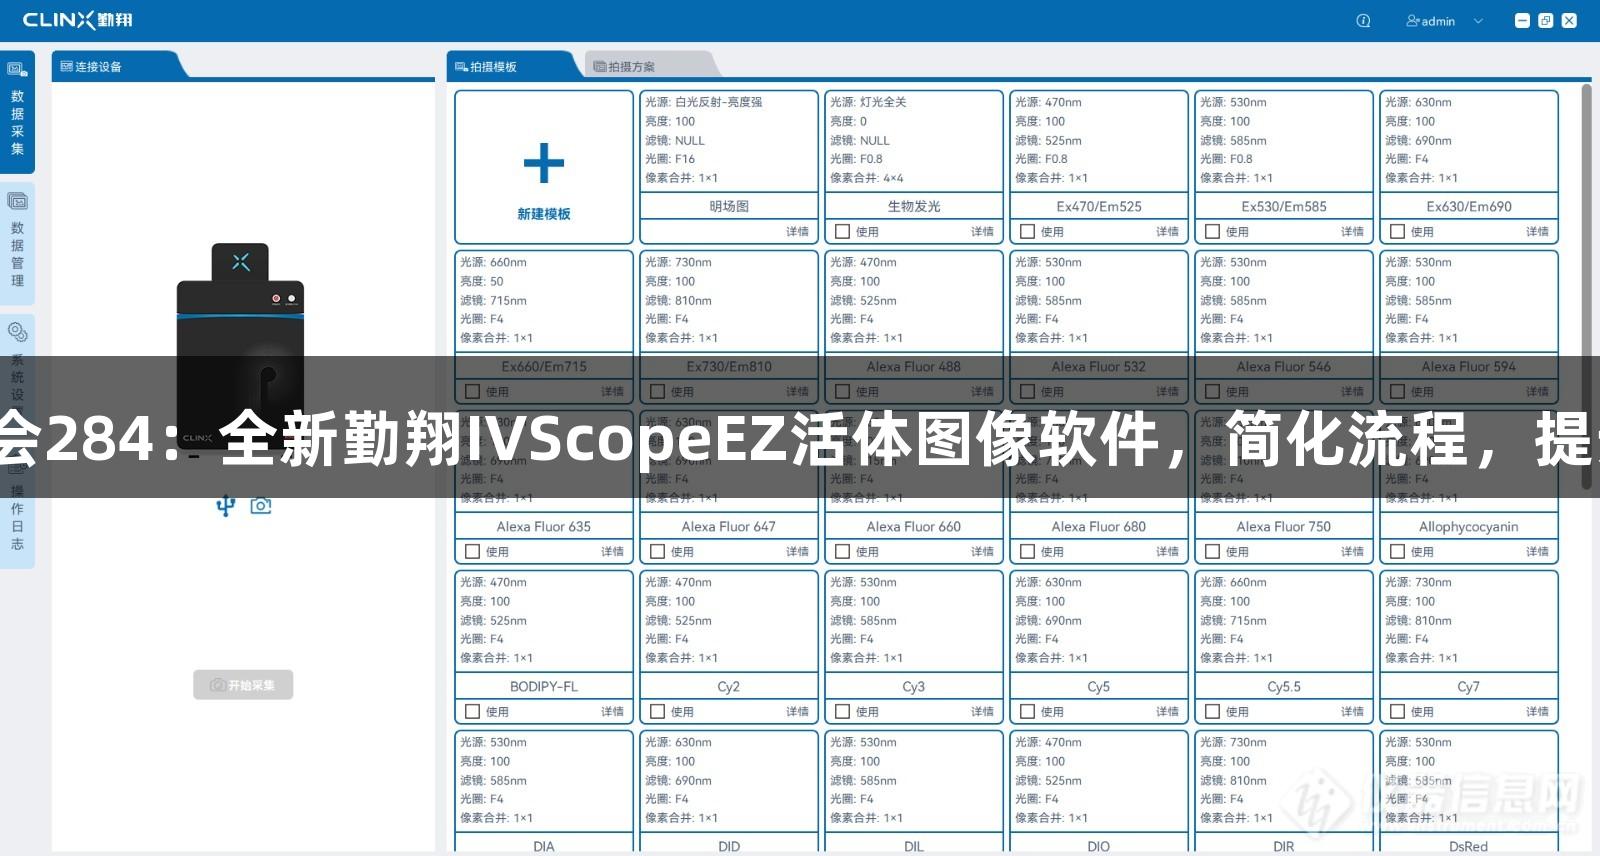Enable the 使用 checkbox for 生物发光
Screen dimensions: 1600x856
pyautogui.click(x=843, y=232)
